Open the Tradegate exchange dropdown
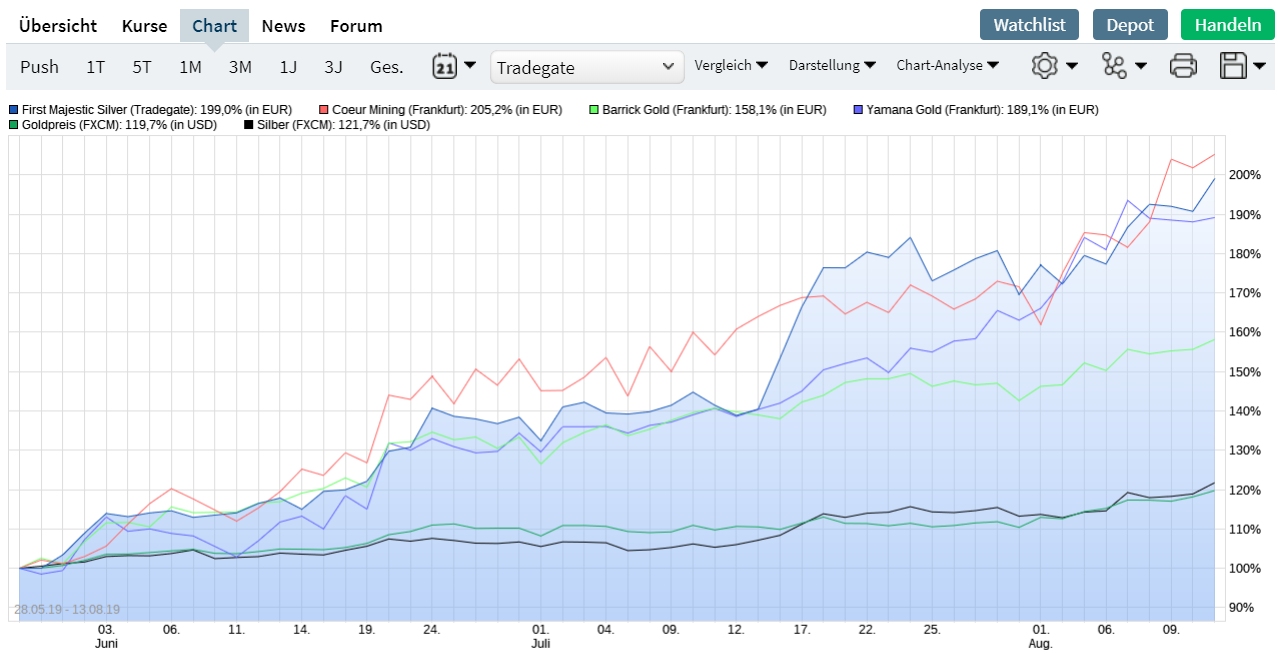The image size is (1278, 654). pyautogui.click(x=587, y=67)
